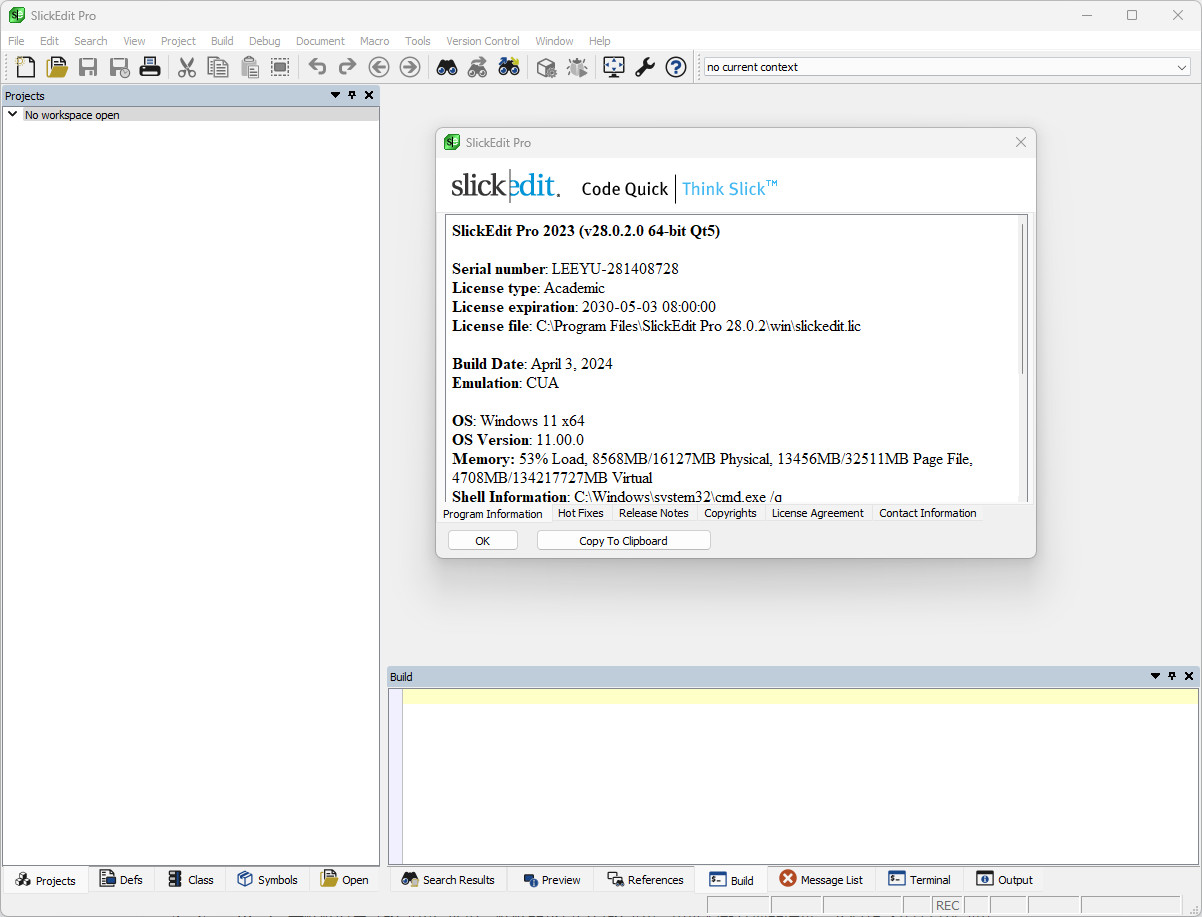This screenshot has width=1202, height=917.
Task: Switch to the Symbols tab
Action: (x=267, y=879)
